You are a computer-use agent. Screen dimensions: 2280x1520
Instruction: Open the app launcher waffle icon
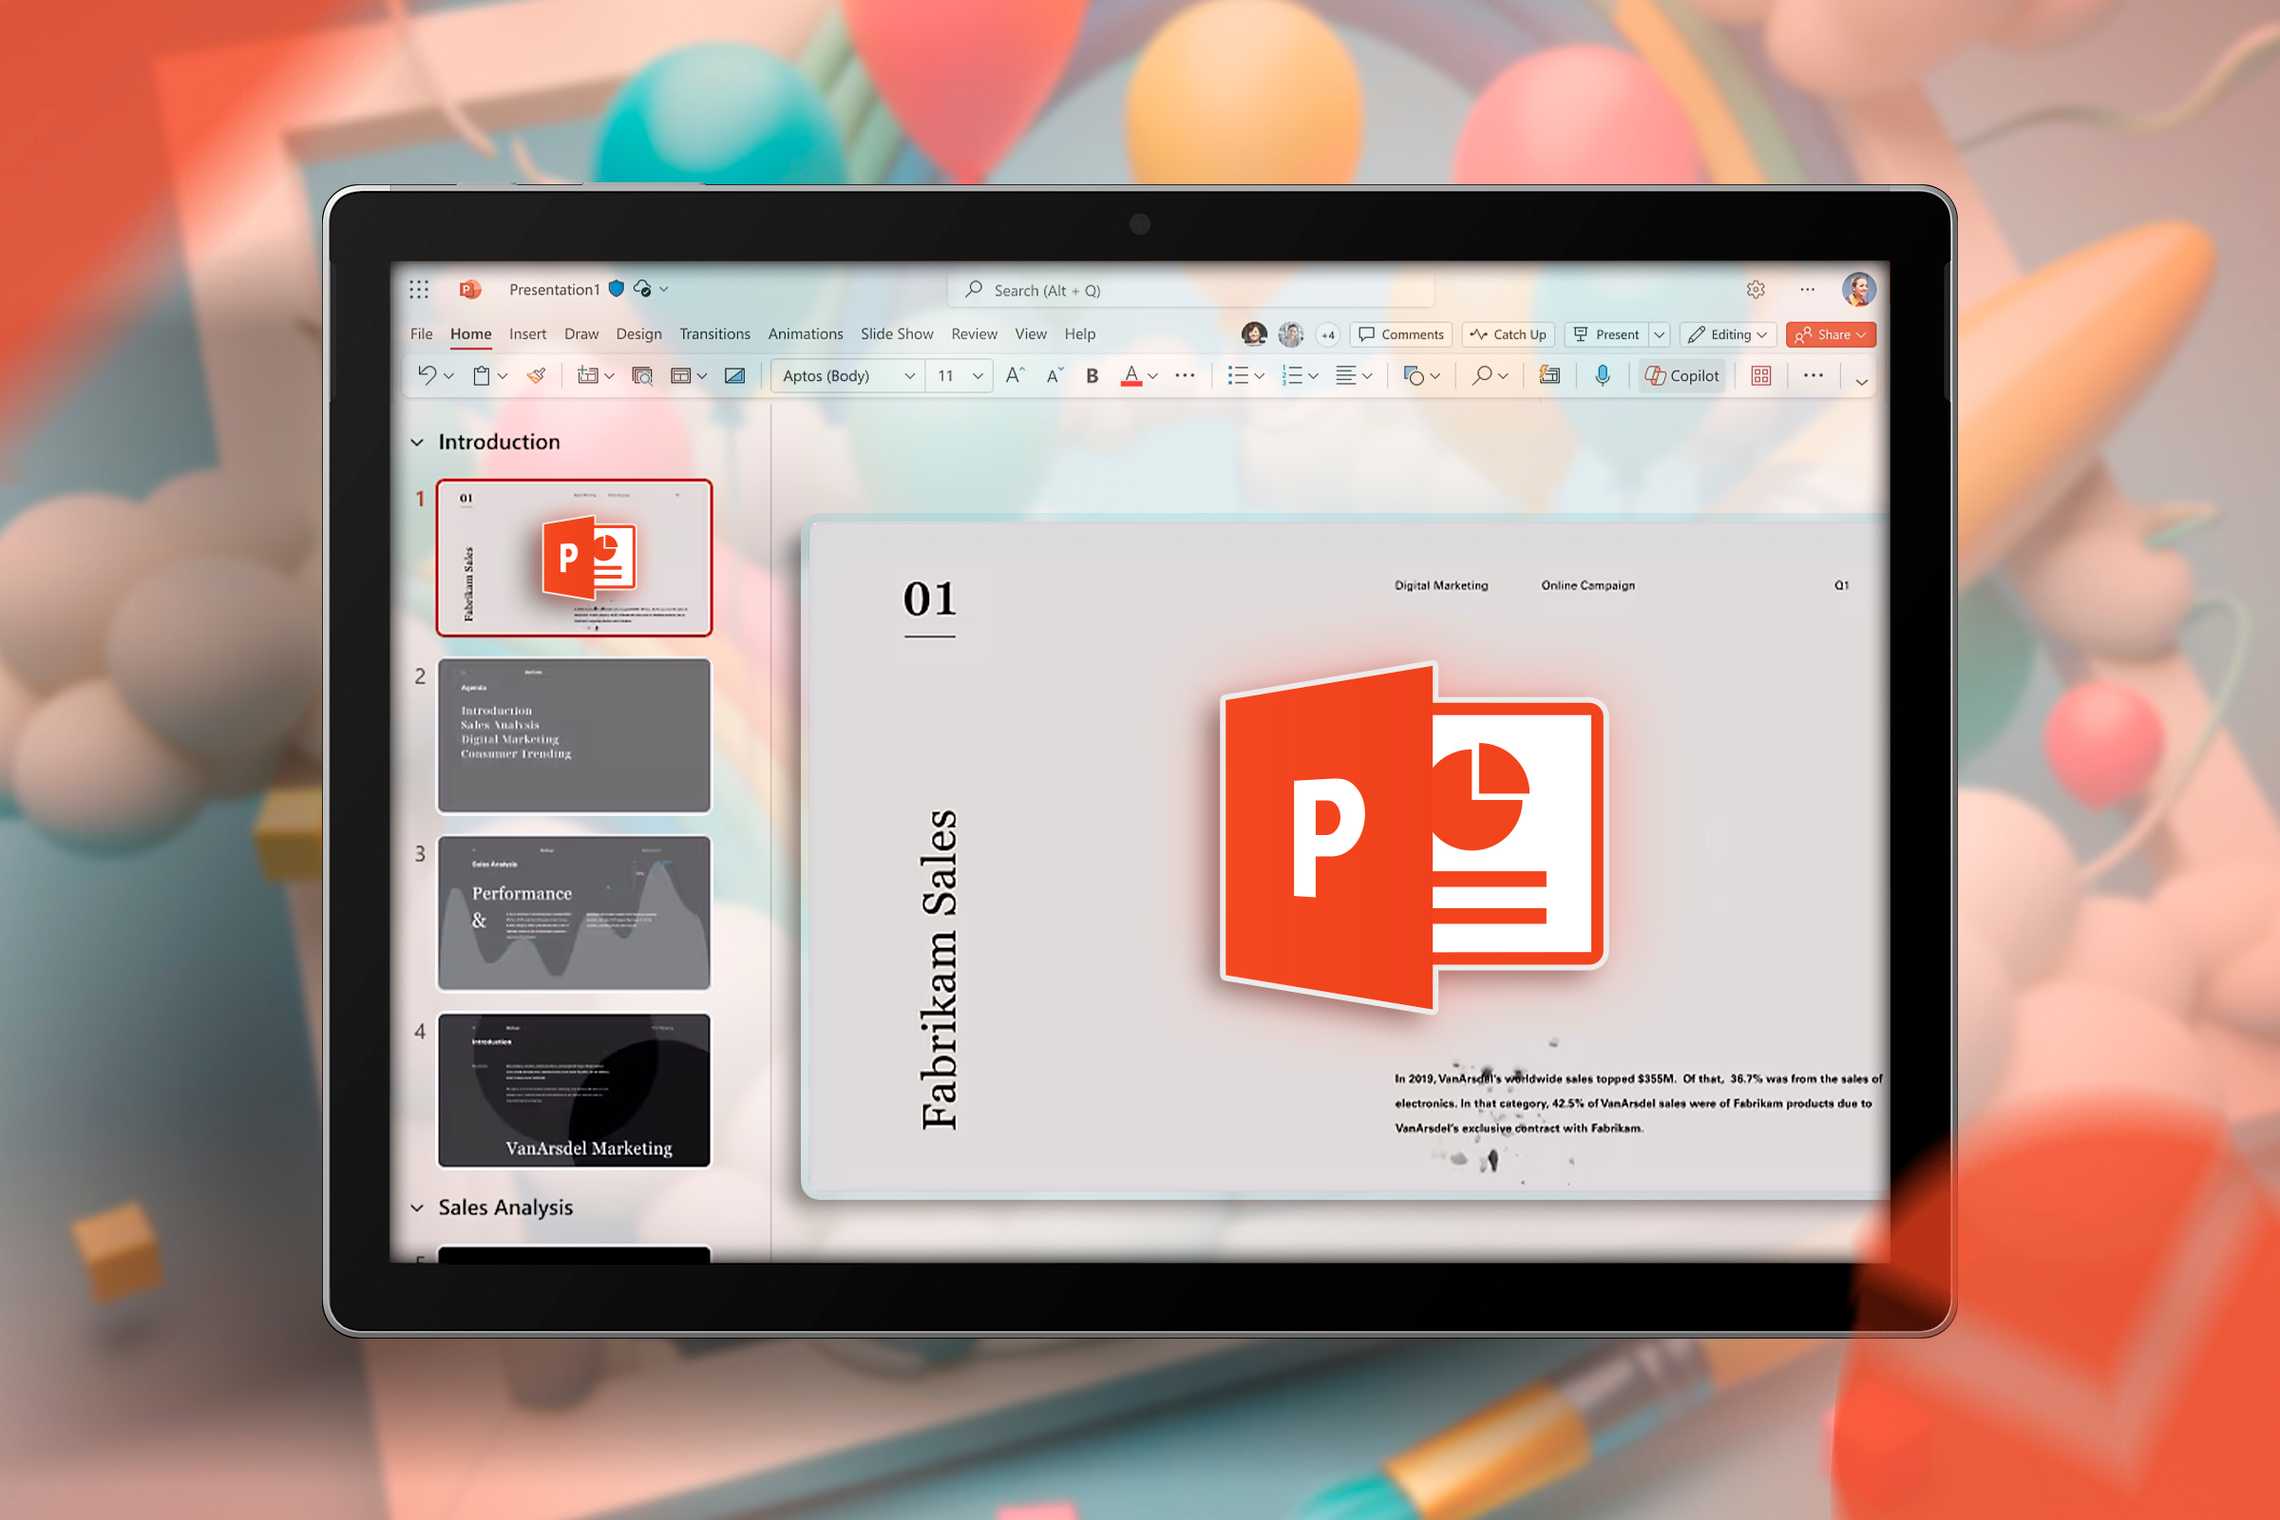419,290
